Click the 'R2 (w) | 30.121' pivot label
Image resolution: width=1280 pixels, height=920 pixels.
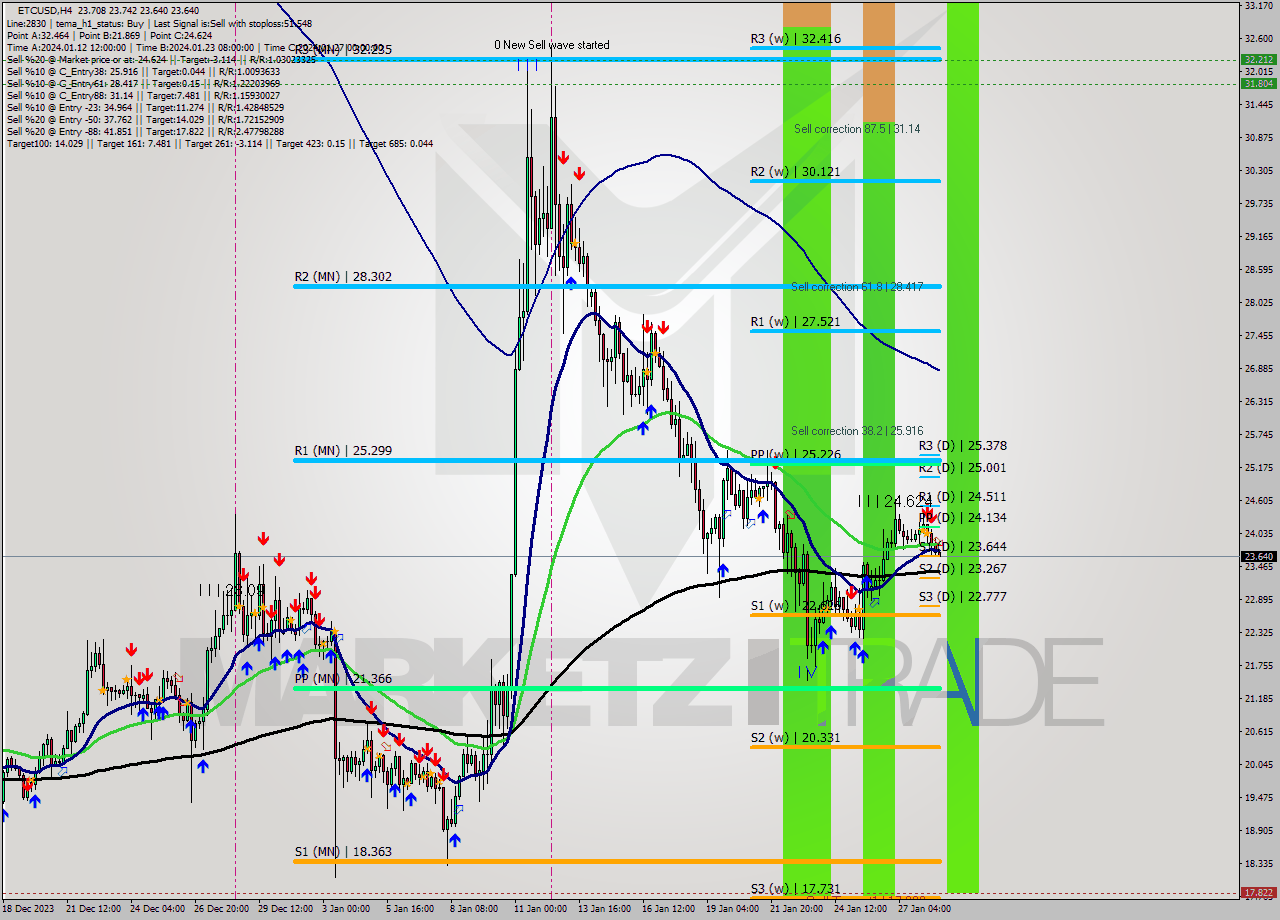tap(795, 172)
